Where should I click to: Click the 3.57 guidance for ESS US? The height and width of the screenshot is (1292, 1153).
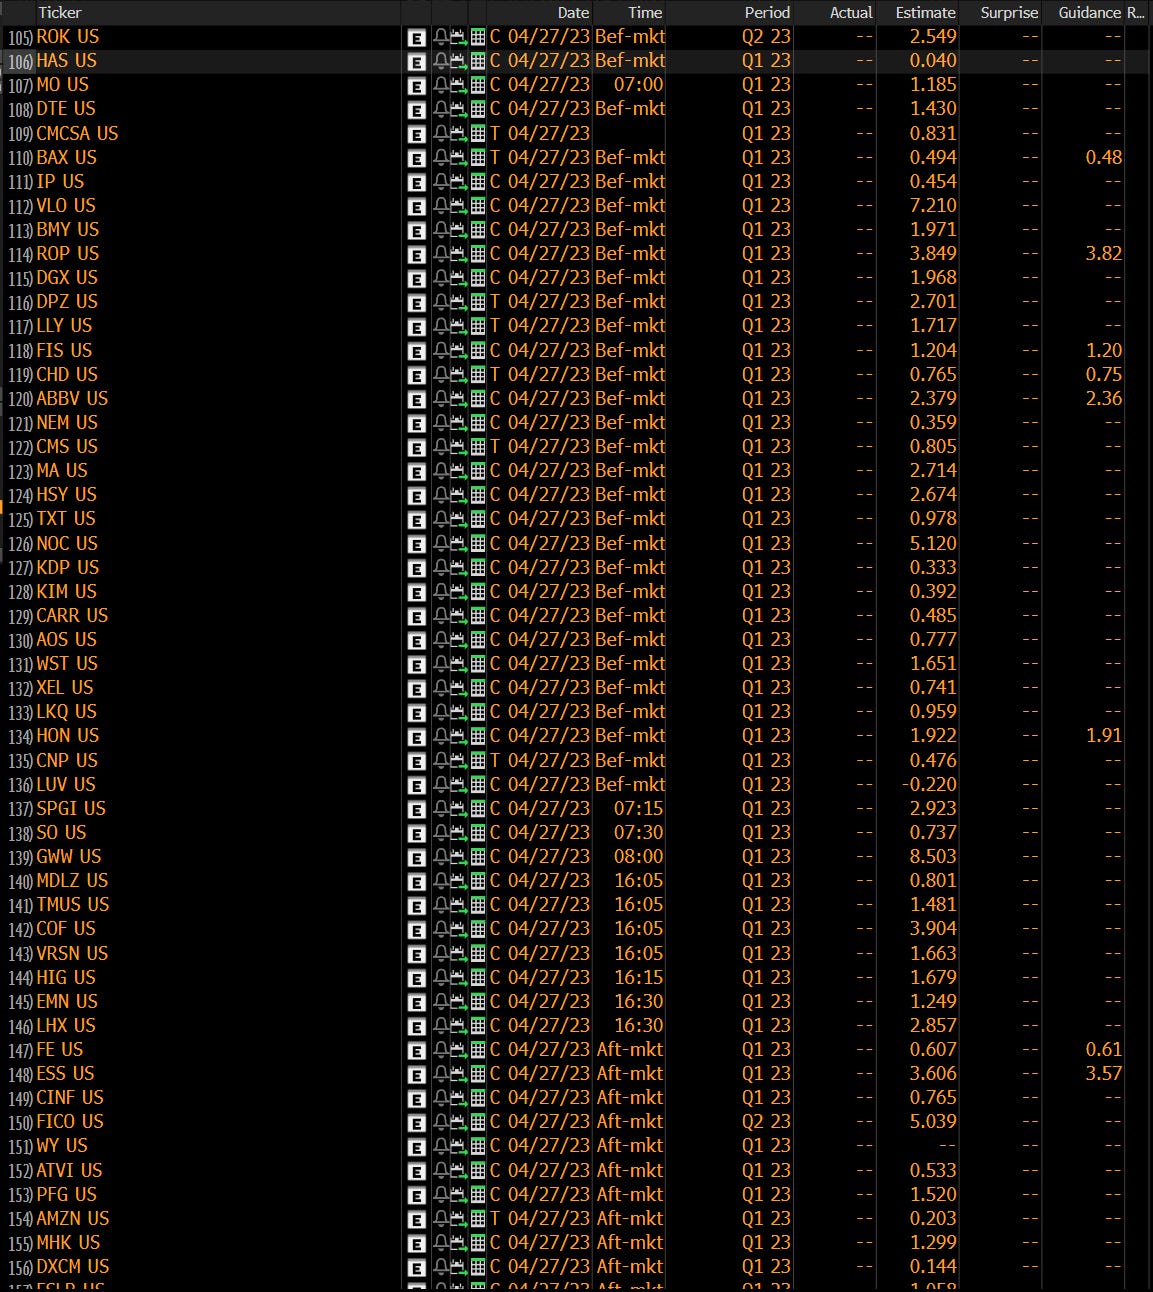pos(1104,1074)
